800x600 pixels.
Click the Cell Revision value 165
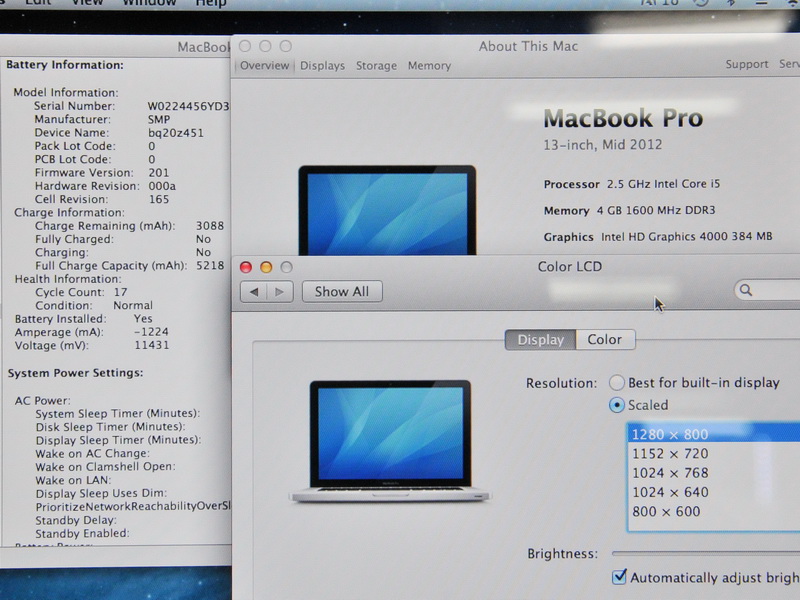(x=159, y=199)
